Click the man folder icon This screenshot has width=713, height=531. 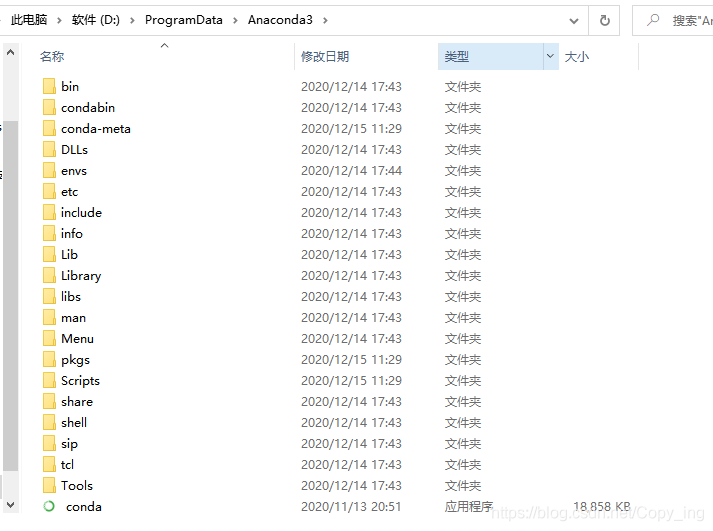49,317
